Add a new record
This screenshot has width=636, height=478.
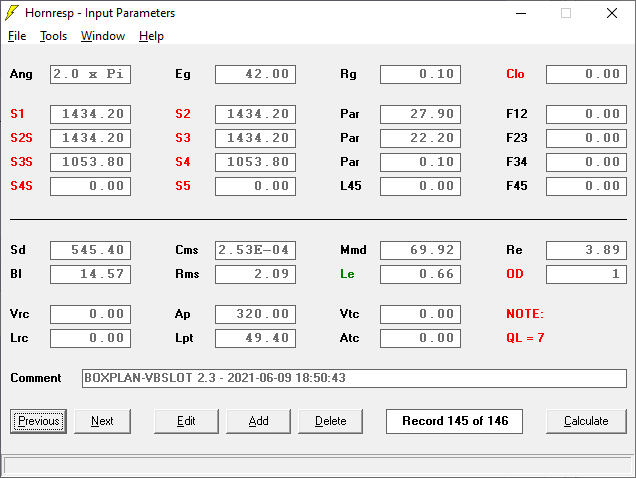(258, 421)
